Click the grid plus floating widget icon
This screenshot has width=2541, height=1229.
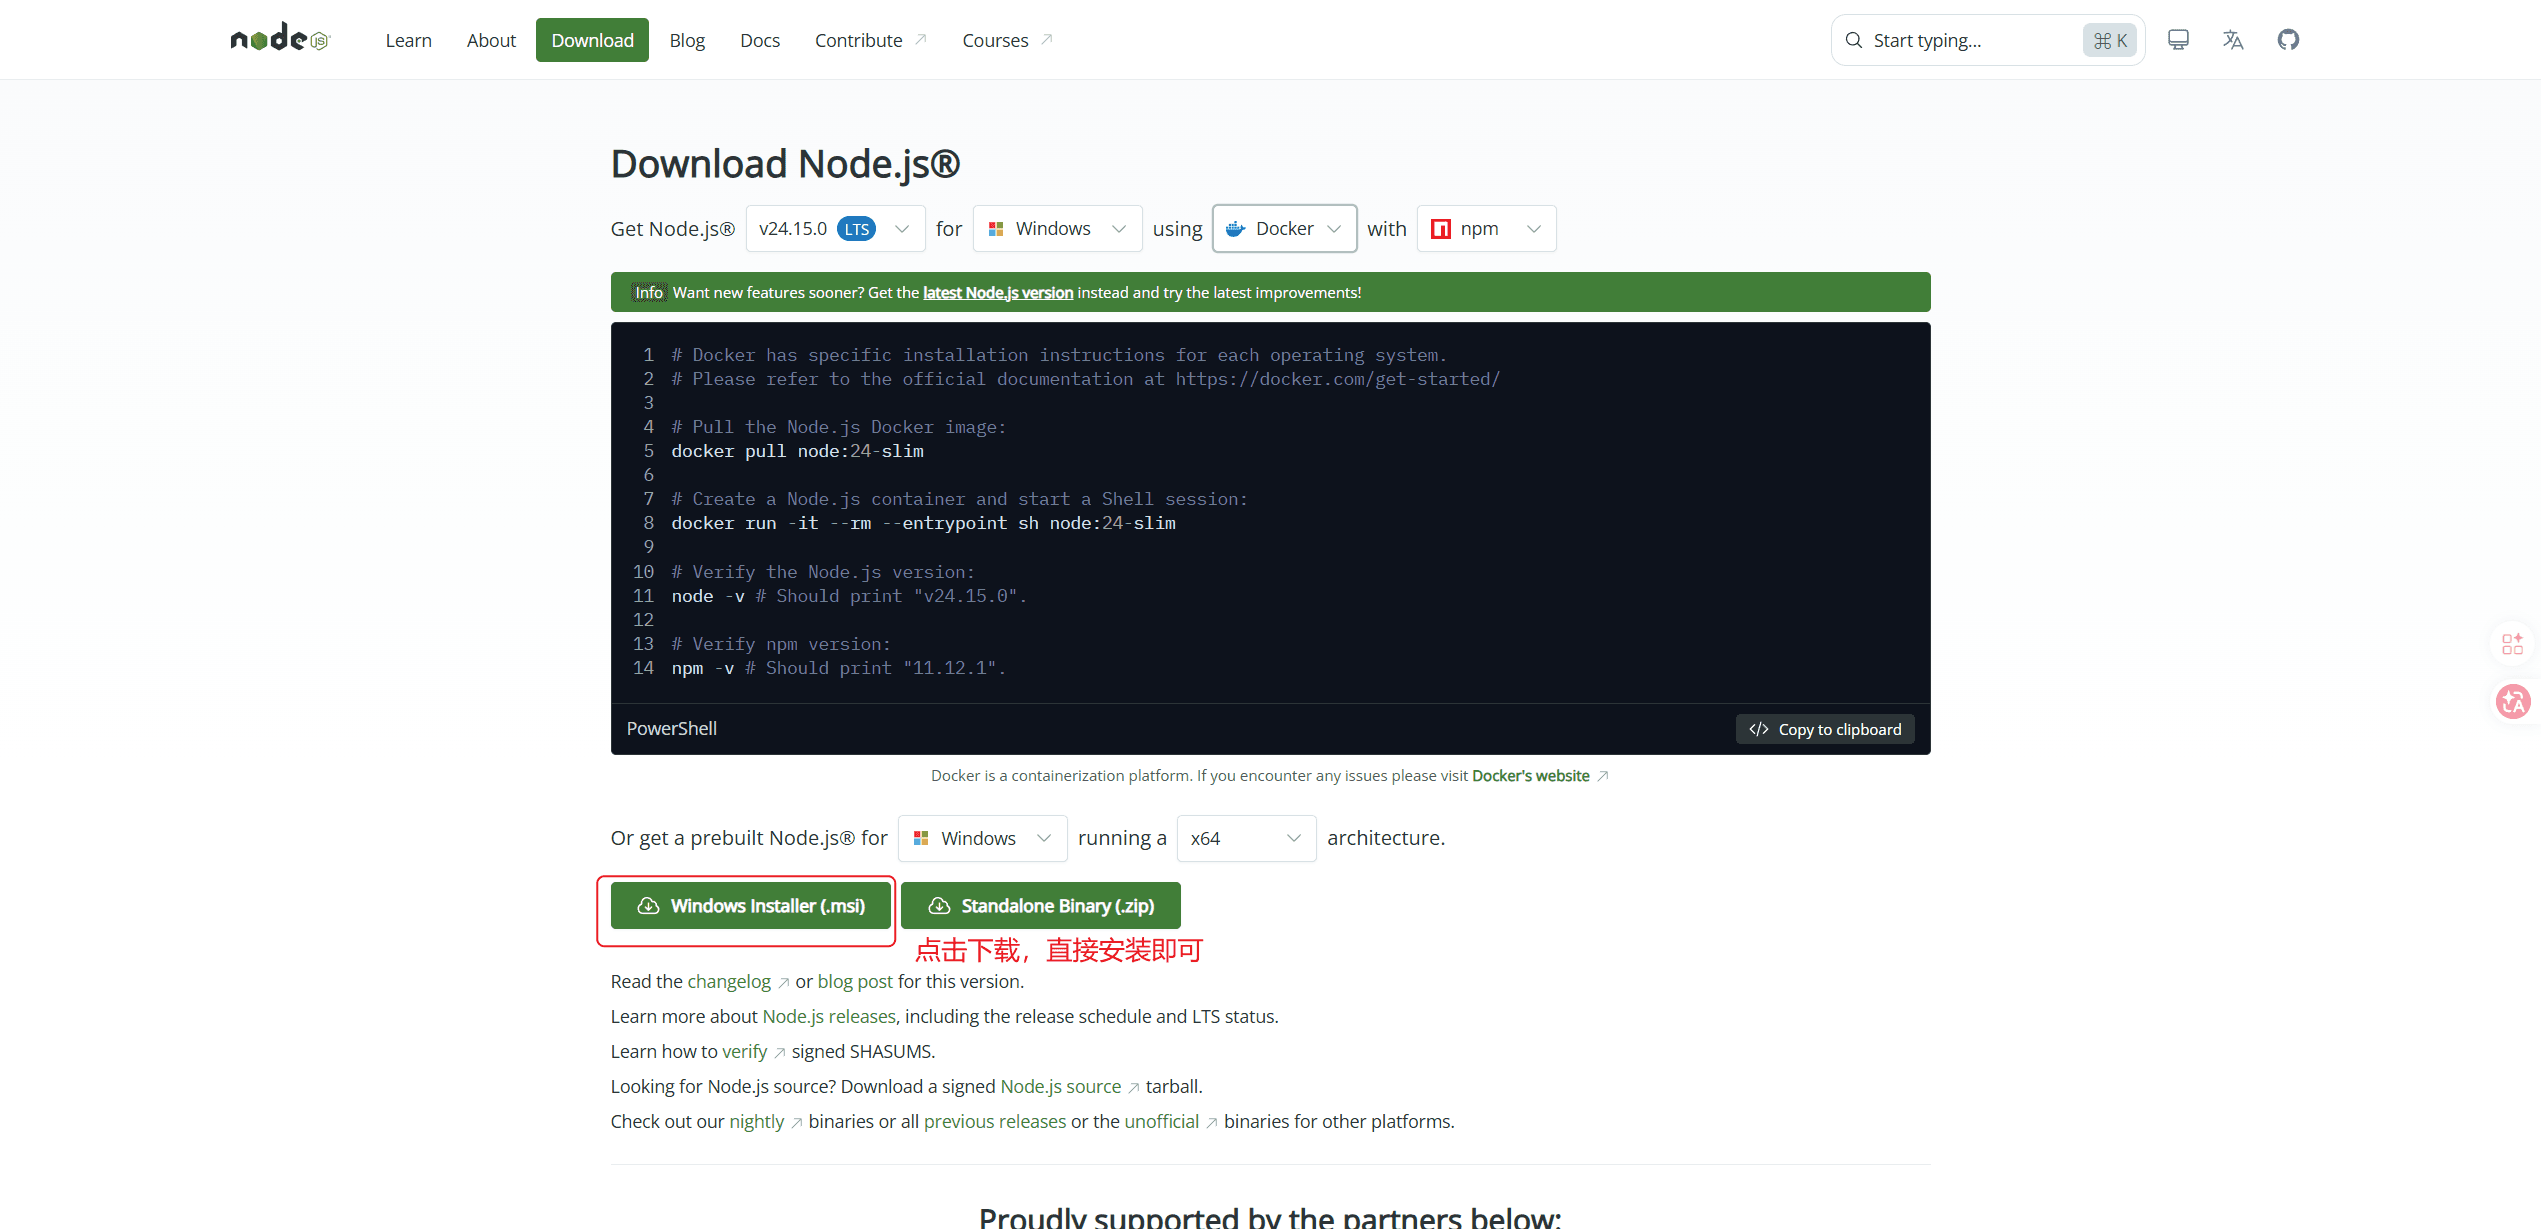pos(2513,644)
